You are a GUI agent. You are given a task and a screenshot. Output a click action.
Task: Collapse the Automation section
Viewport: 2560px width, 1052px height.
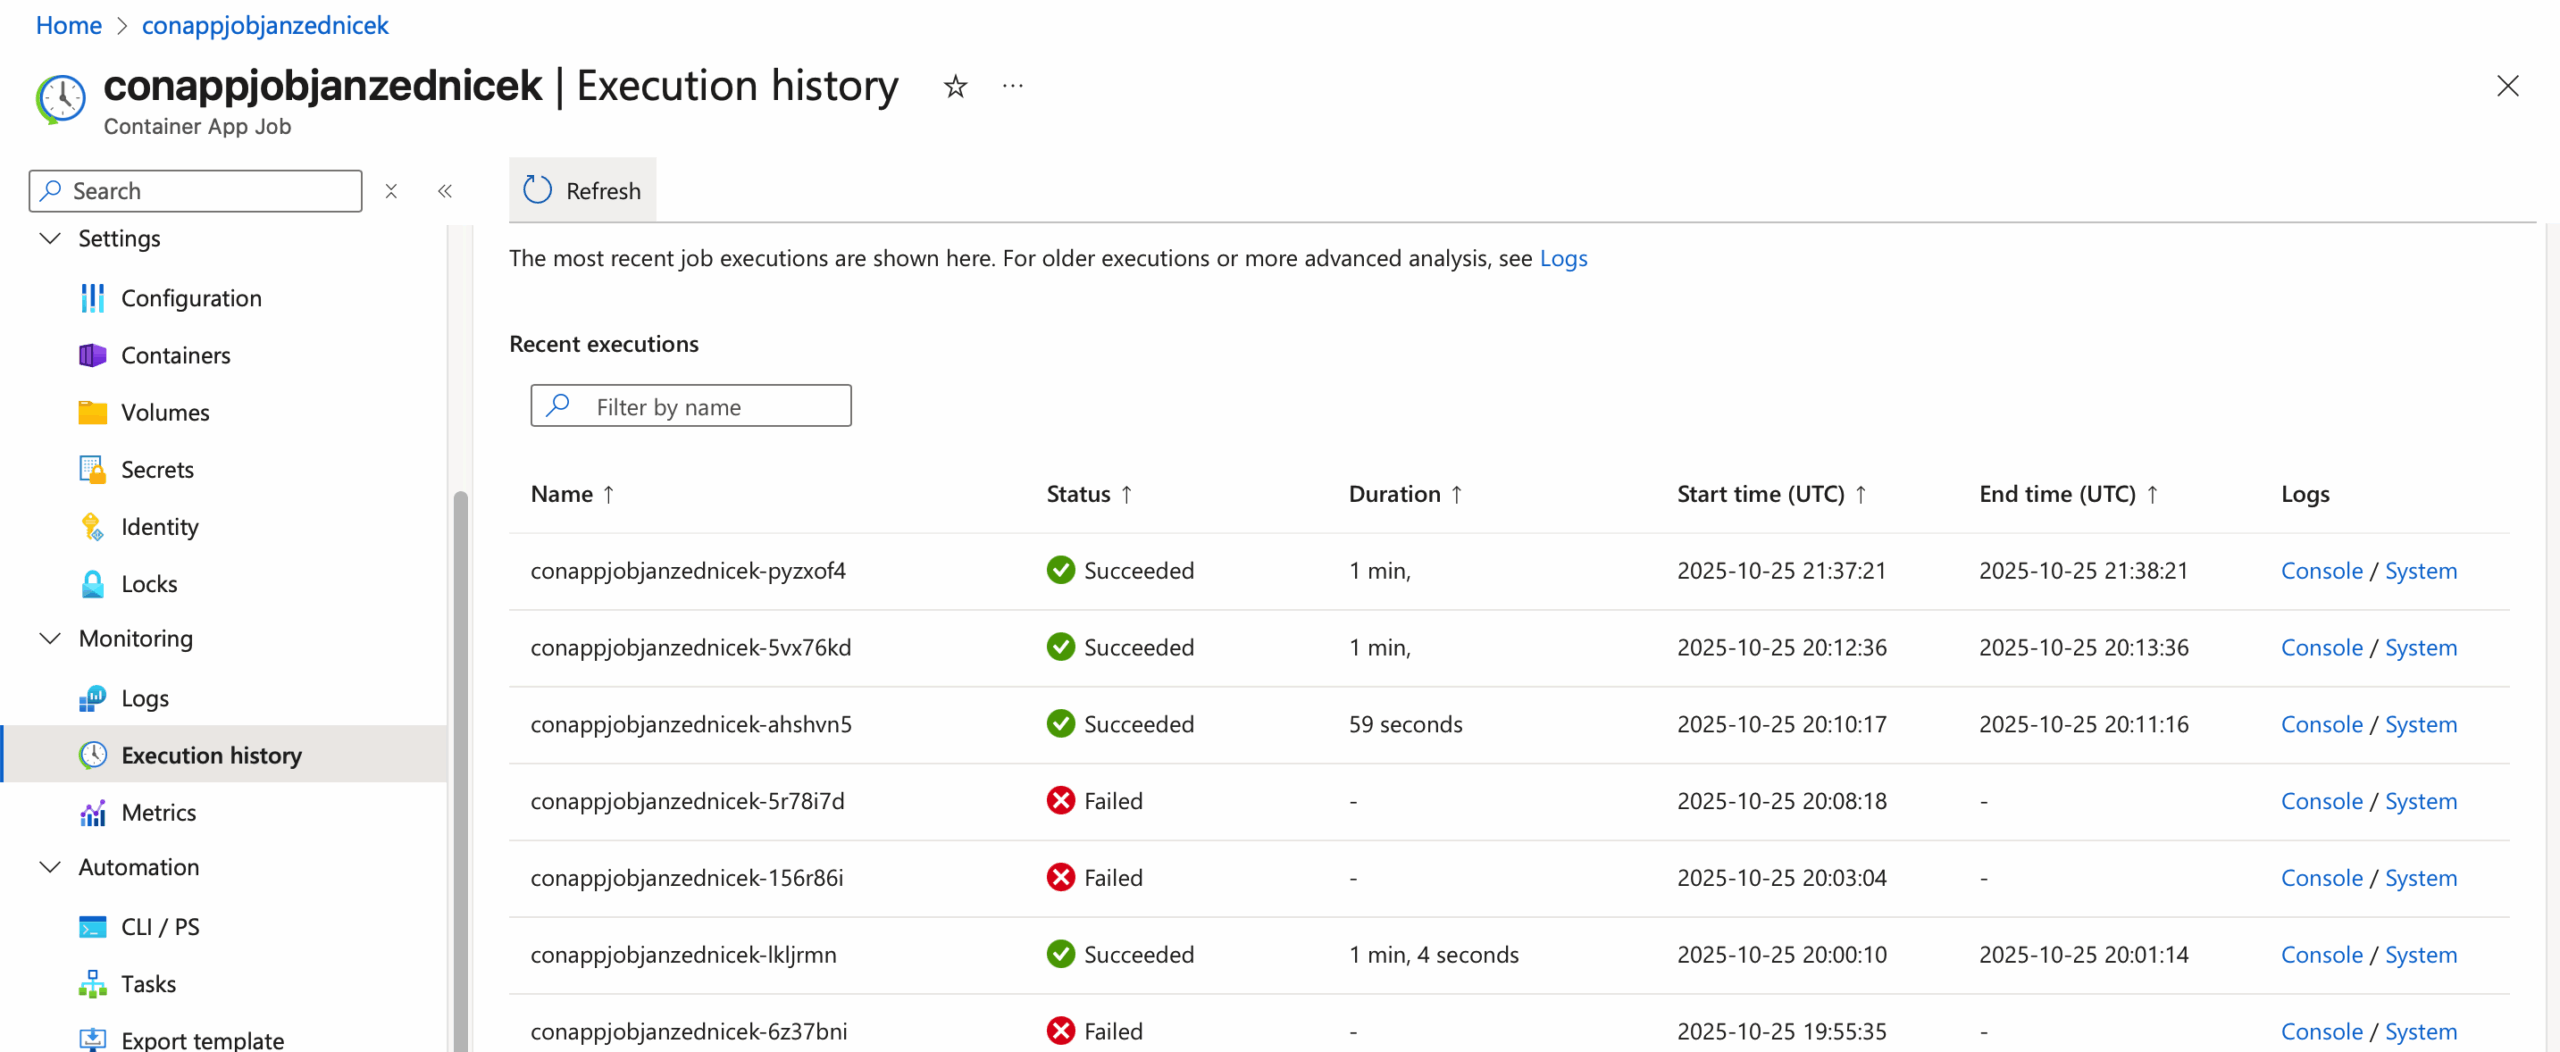[x=50, y=867]
